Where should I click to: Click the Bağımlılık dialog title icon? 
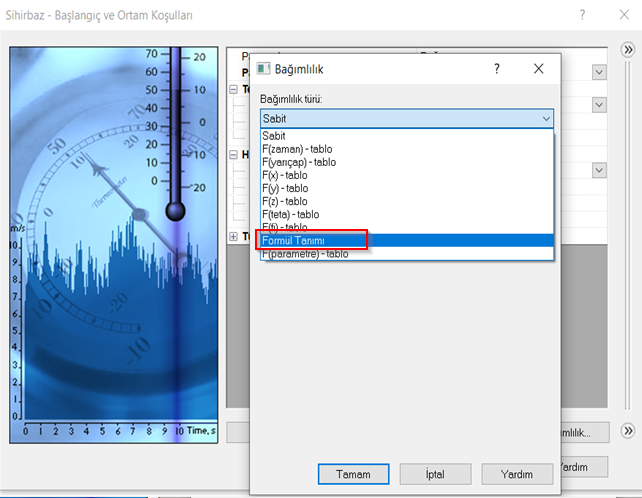tap(265, 69)
